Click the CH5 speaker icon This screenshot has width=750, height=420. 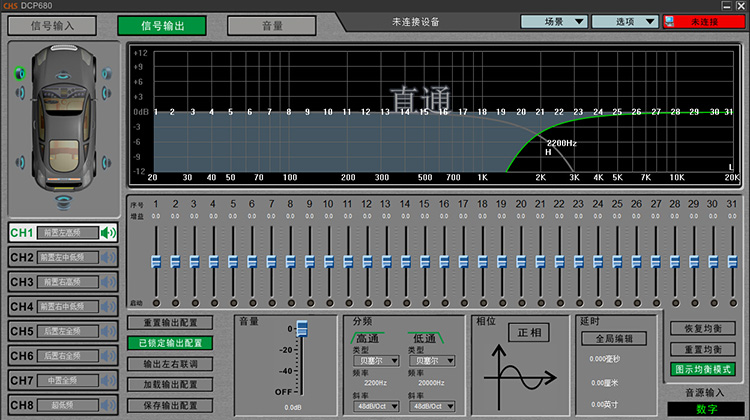[x=109, y=331]
